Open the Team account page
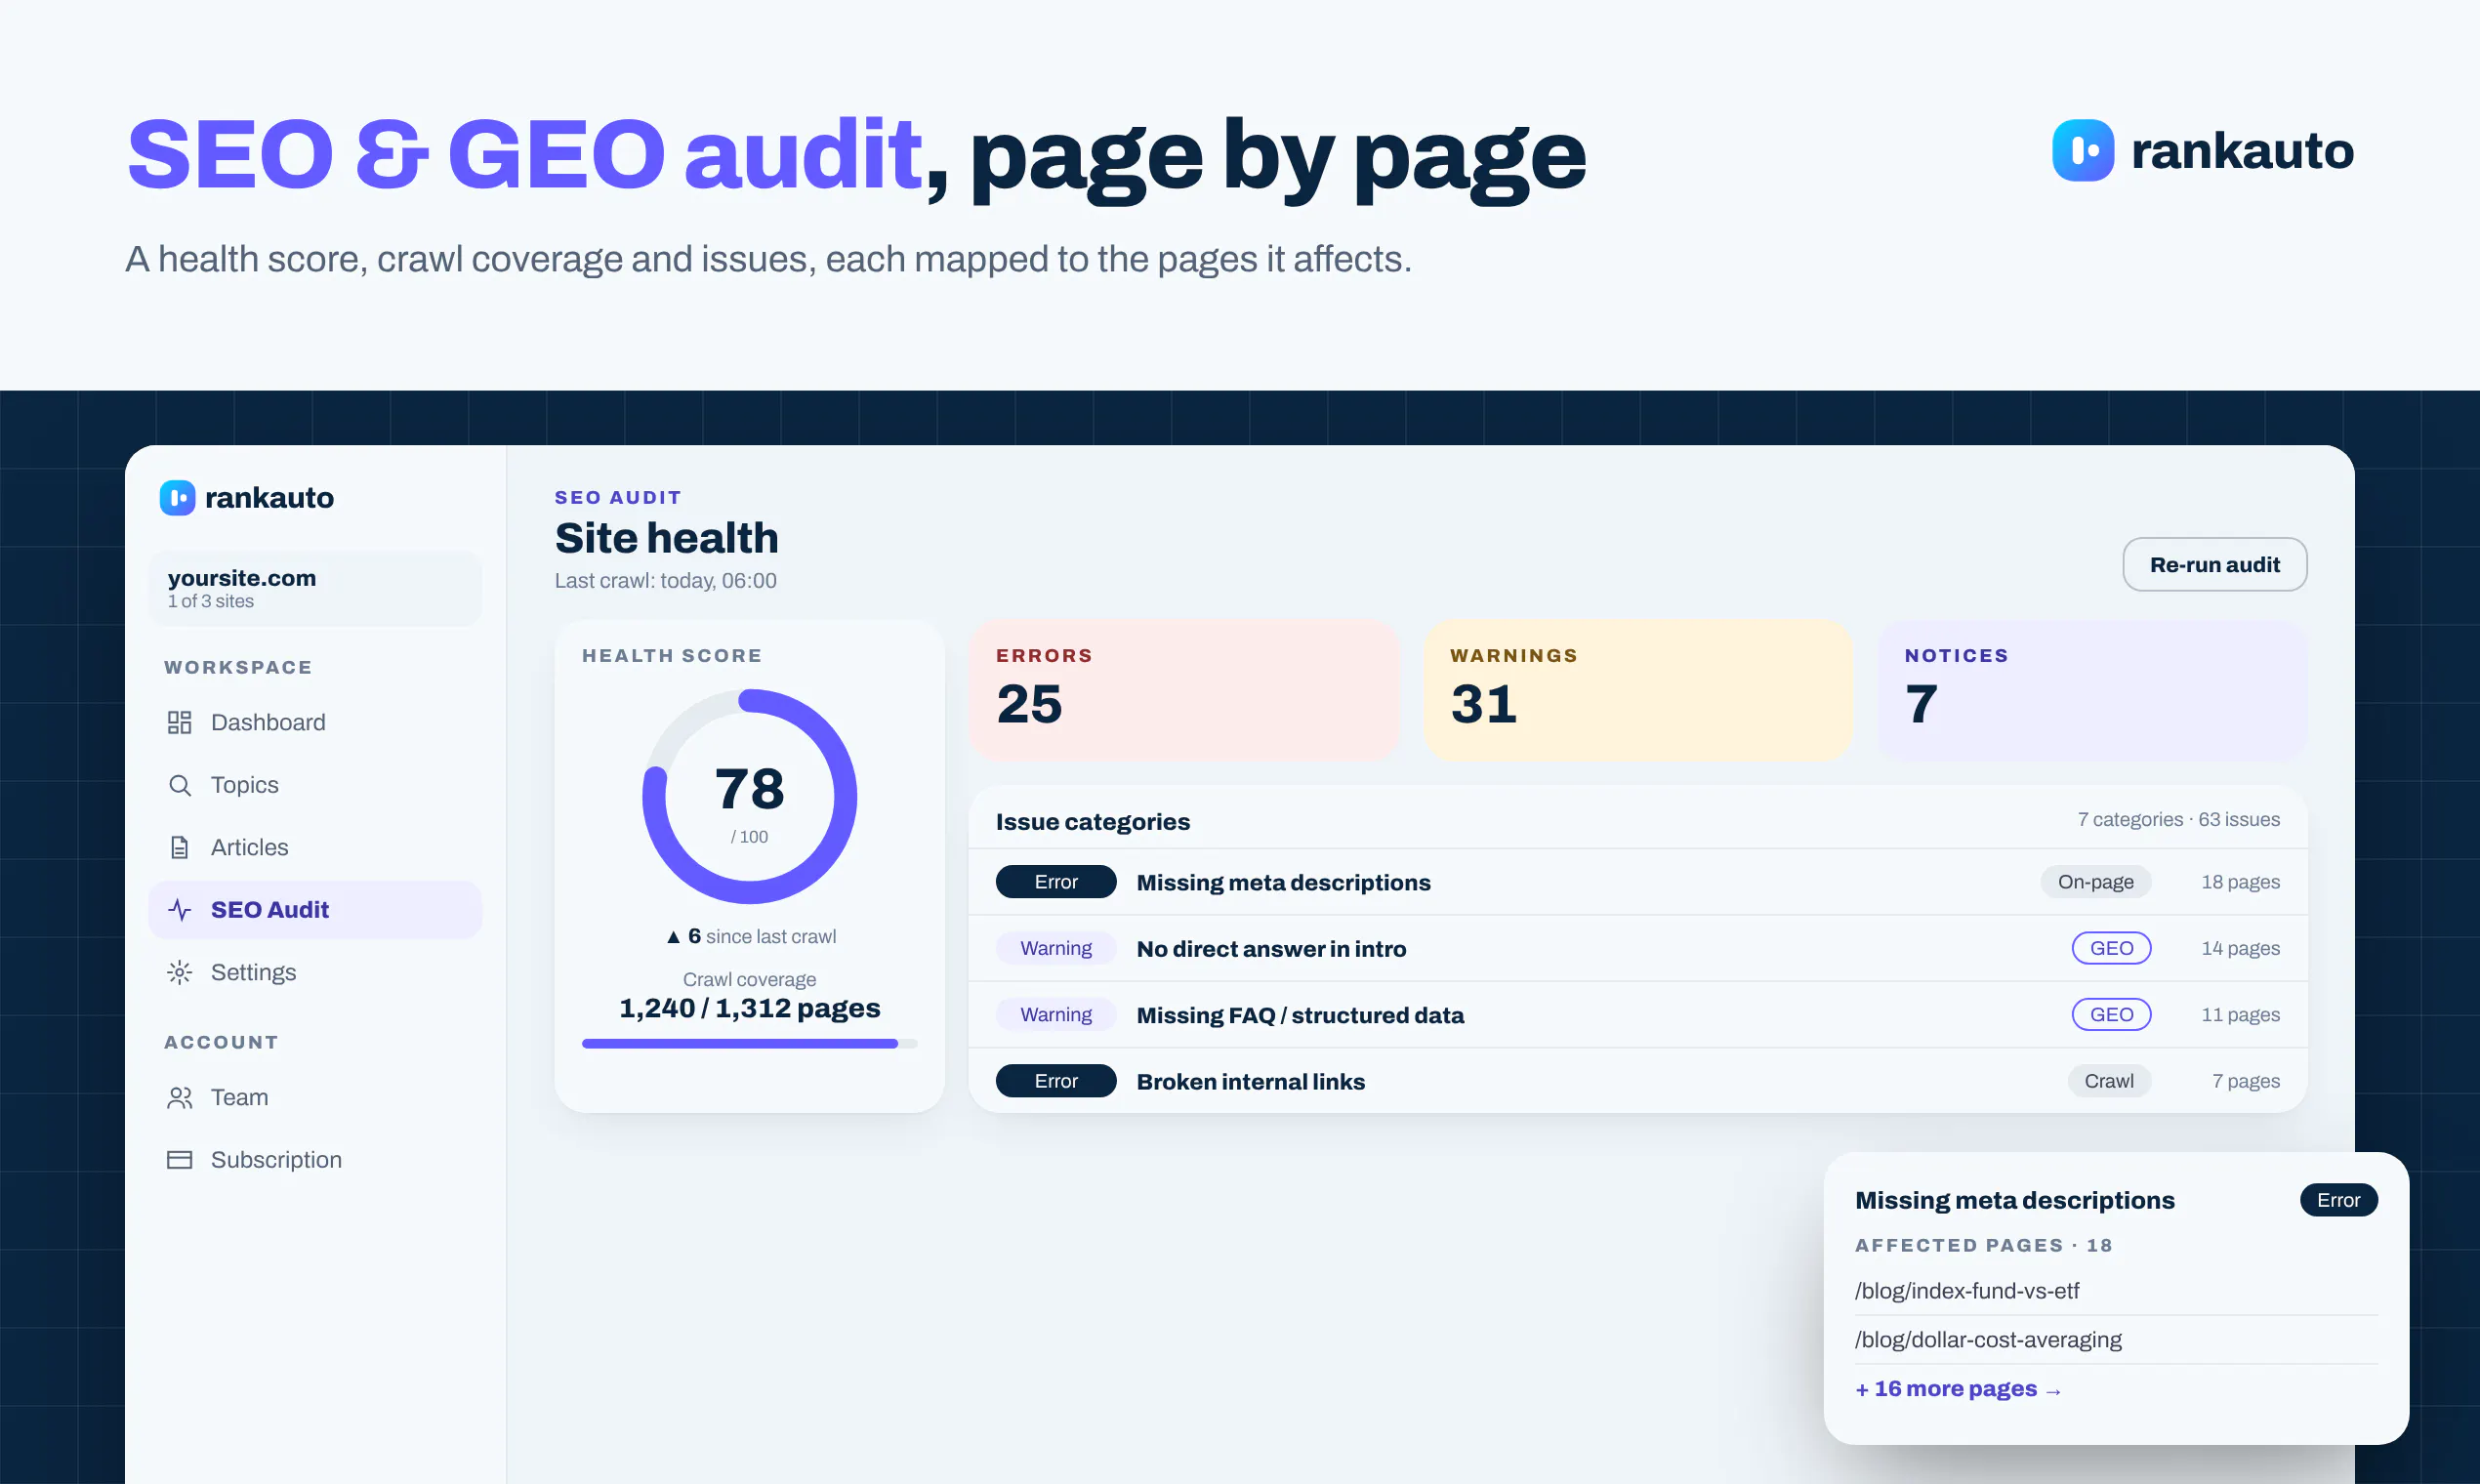Image resolution: width=2480 pixels, height=1484 pixels. click(315, 1097)
